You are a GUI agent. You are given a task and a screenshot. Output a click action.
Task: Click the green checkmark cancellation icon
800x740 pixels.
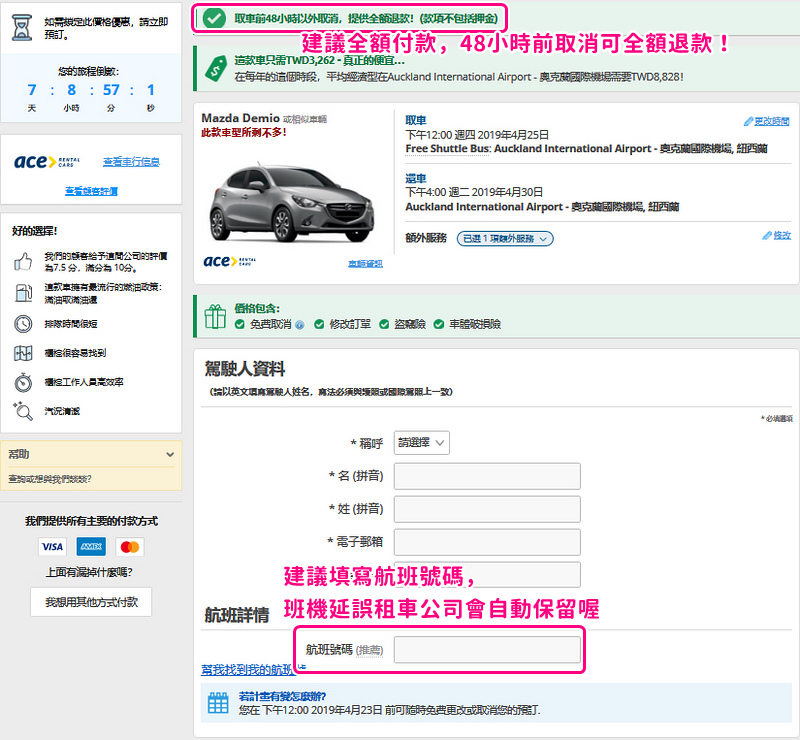click(x=214, y=19)
